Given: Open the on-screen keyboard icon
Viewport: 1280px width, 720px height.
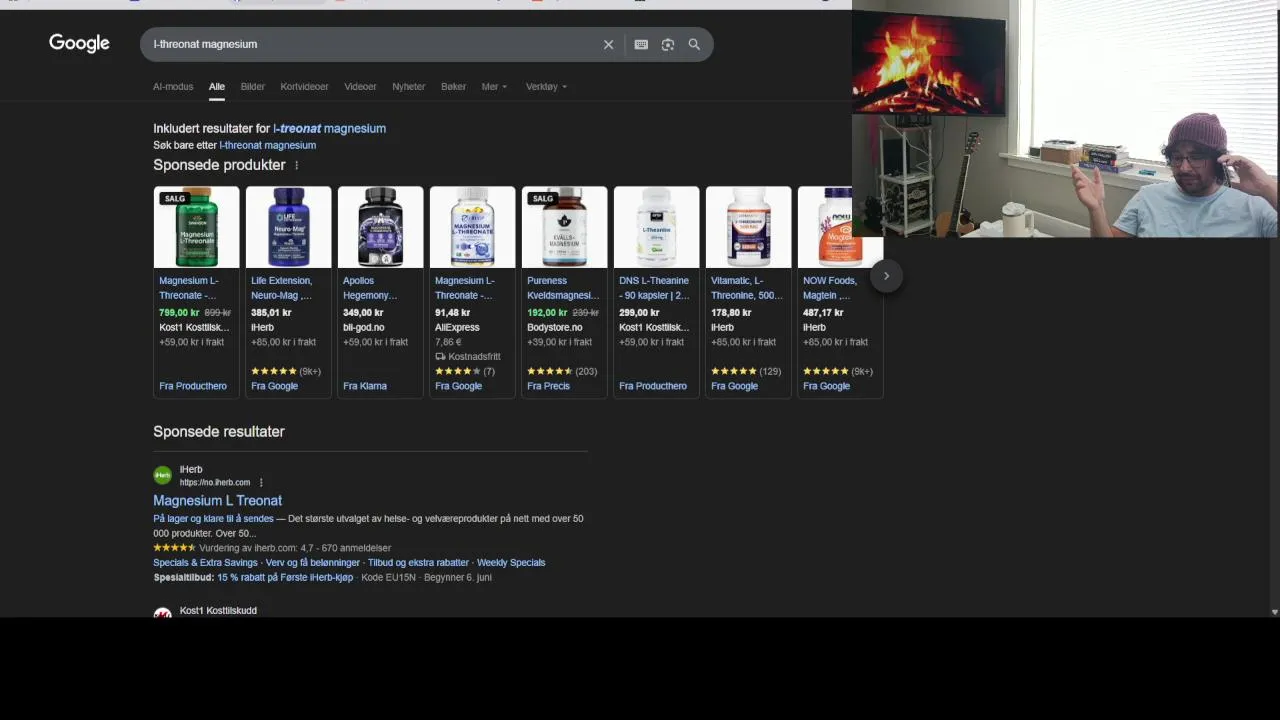Looking at the screenshot, I should tap(641, 44).
